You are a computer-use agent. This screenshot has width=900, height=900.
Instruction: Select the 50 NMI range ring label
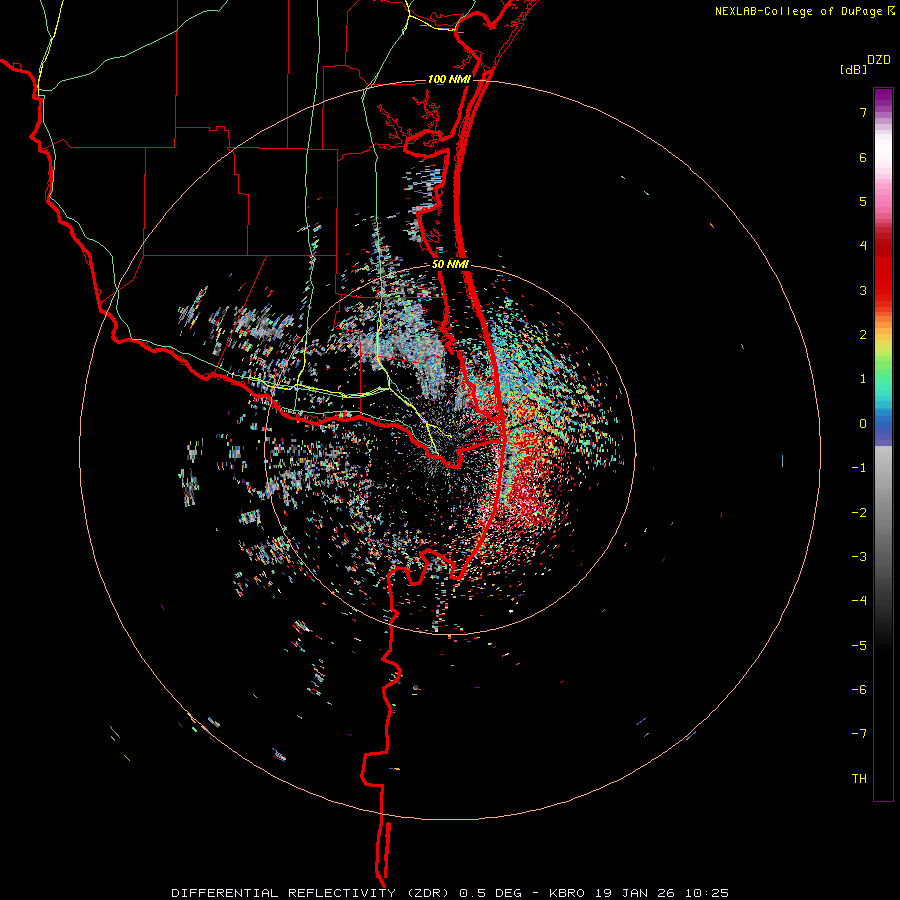pyautogui.click(x=450, y=264)
